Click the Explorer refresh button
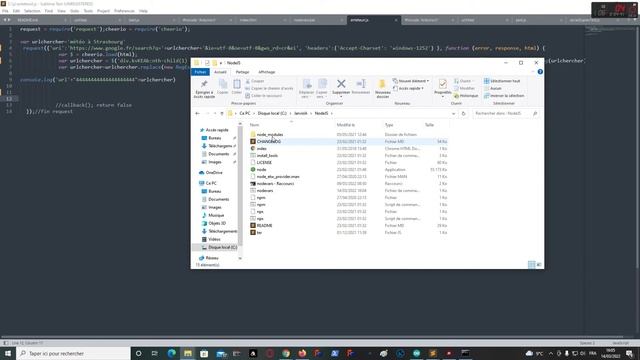 click(463, 113)
